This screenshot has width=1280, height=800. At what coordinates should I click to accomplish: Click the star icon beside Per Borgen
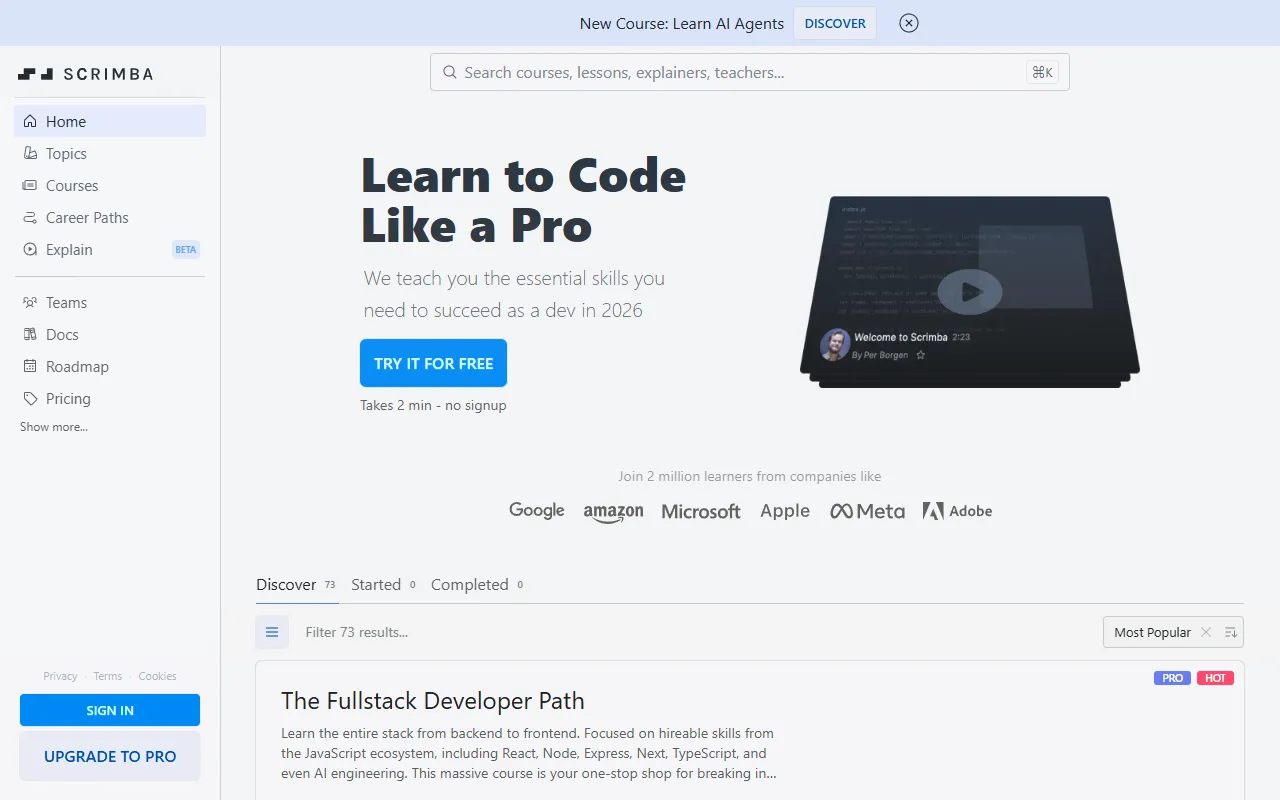pyautogui.click(x=921, y=355)
